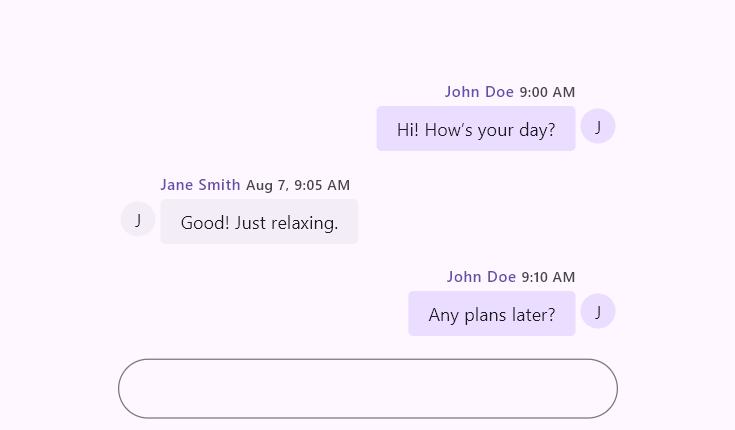Click "Aug 7," date text next to Jane Smith

click(x=266, y=186)
